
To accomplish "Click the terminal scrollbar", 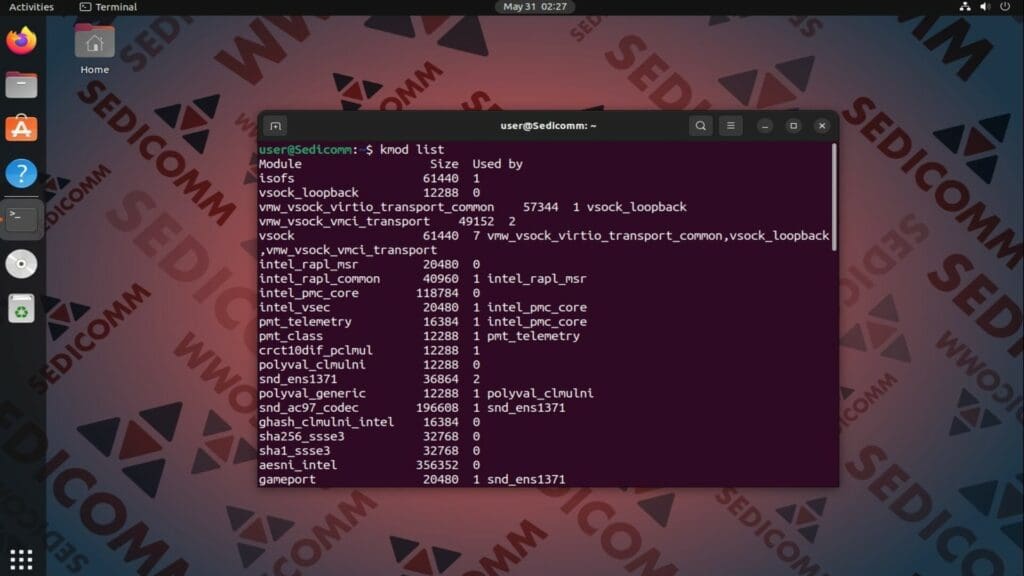I will (834, 197).
